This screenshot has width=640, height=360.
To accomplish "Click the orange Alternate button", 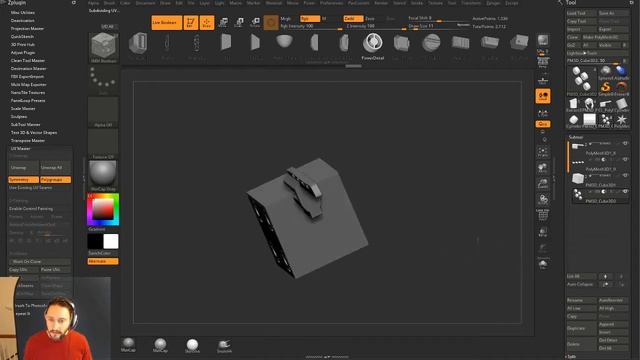I will point(103,261).
